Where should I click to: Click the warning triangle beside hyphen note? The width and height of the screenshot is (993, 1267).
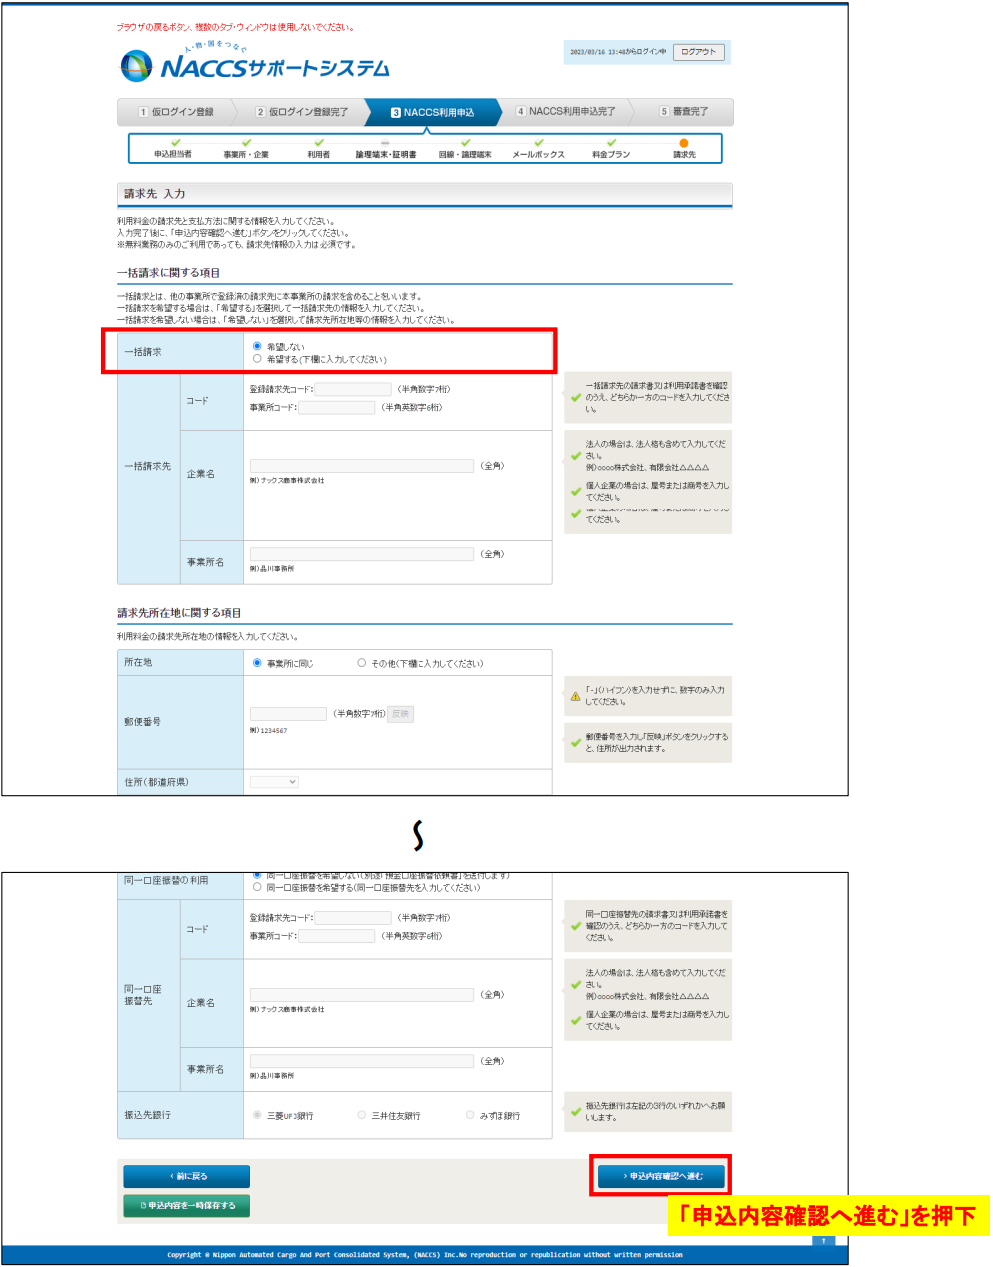(575, 696)
